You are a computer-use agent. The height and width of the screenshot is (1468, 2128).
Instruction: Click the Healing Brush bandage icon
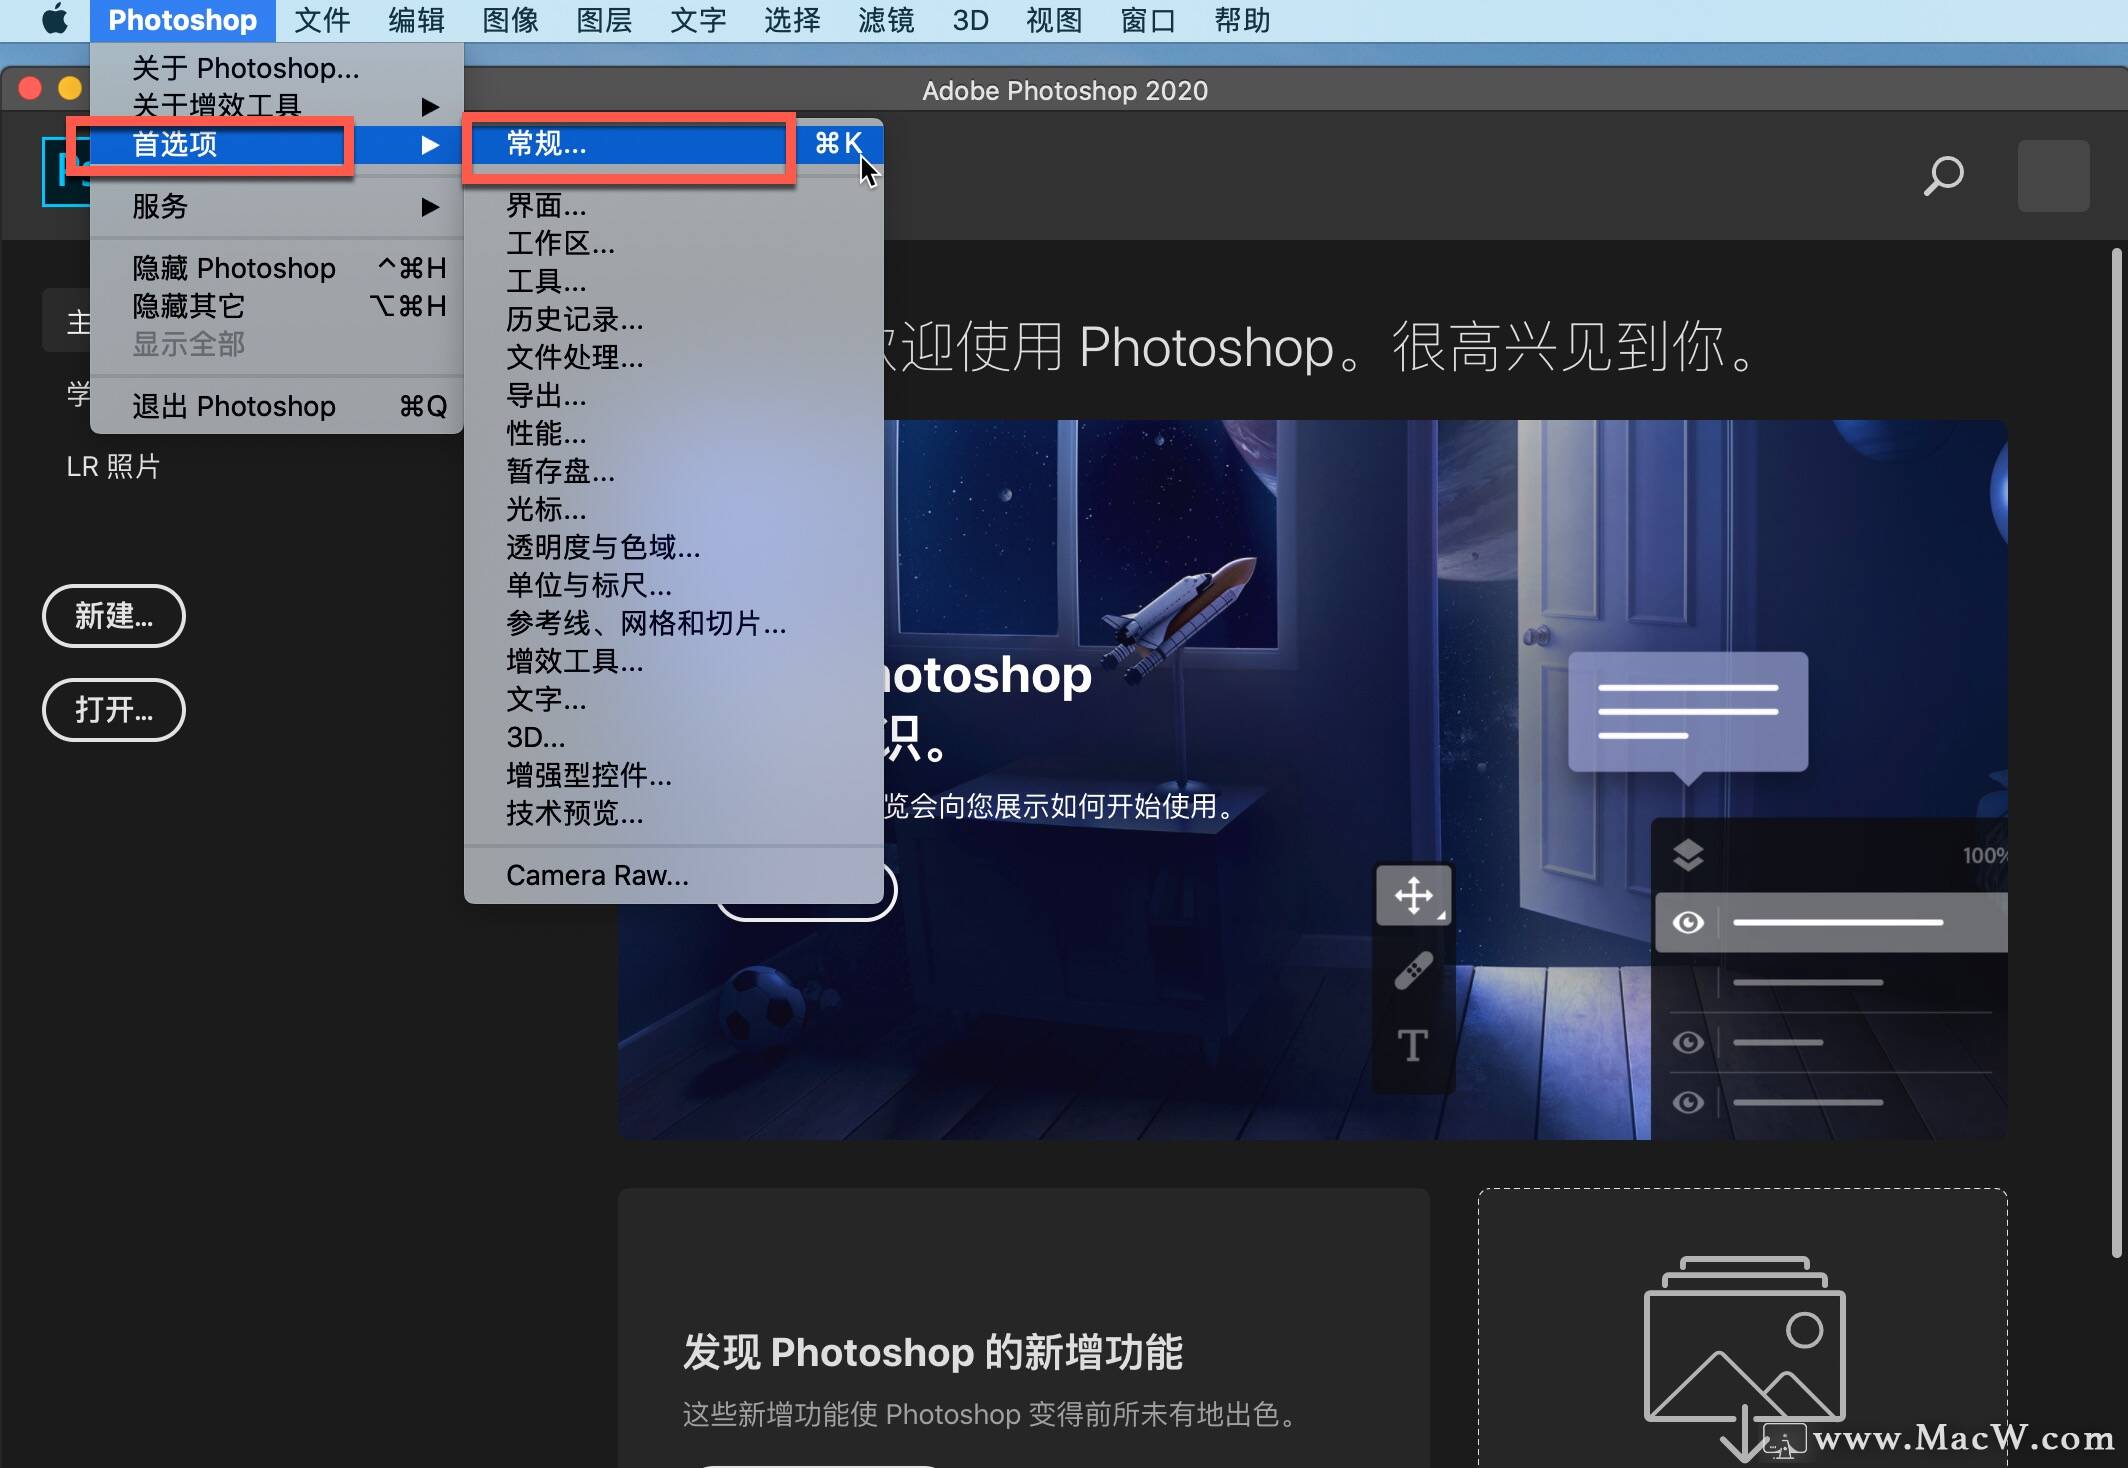tap(1412, 970)
